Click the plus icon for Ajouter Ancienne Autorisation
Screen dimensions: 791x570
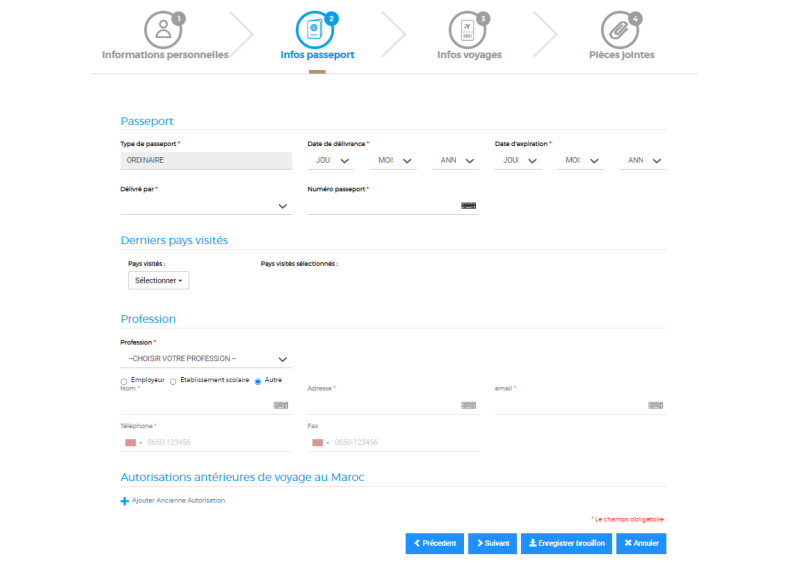click(125, 501)
